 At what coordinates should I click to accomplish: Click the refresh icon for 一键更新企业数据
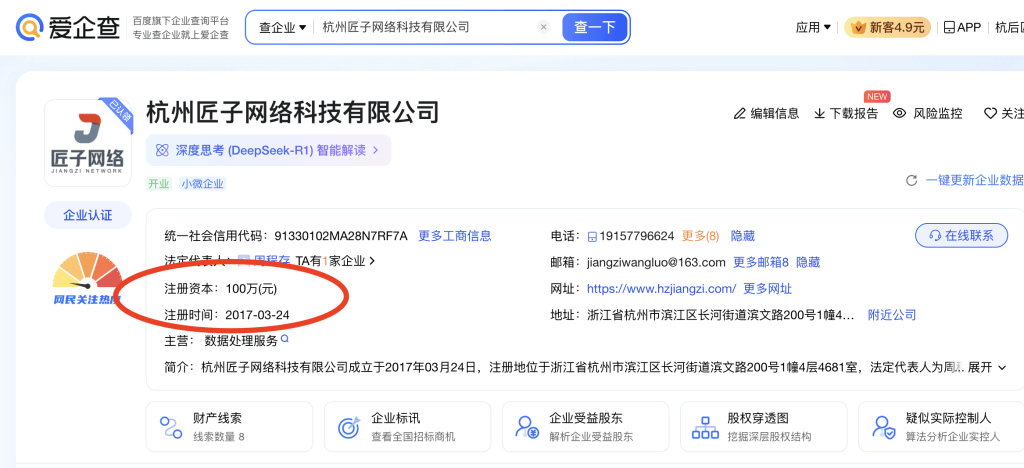[911, 180]
